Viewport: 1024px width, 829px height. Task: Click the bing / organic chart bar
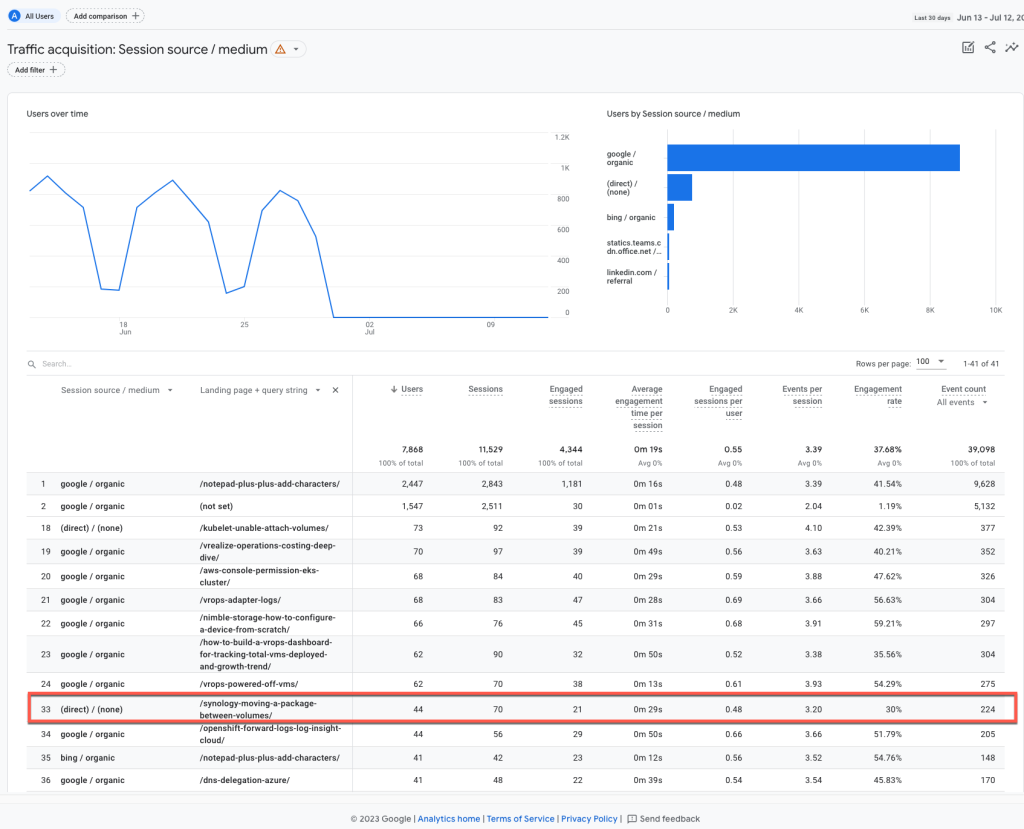pyautogui.click(x=671, y=217)
